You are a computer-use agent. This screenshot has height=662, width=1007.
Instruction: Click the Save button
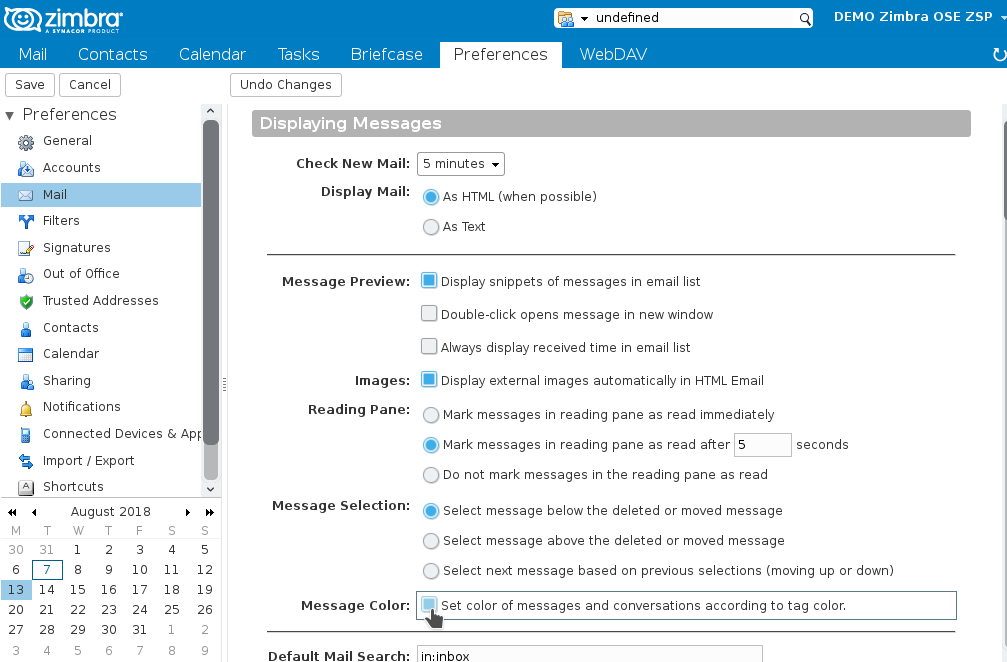tap(30, 85)
